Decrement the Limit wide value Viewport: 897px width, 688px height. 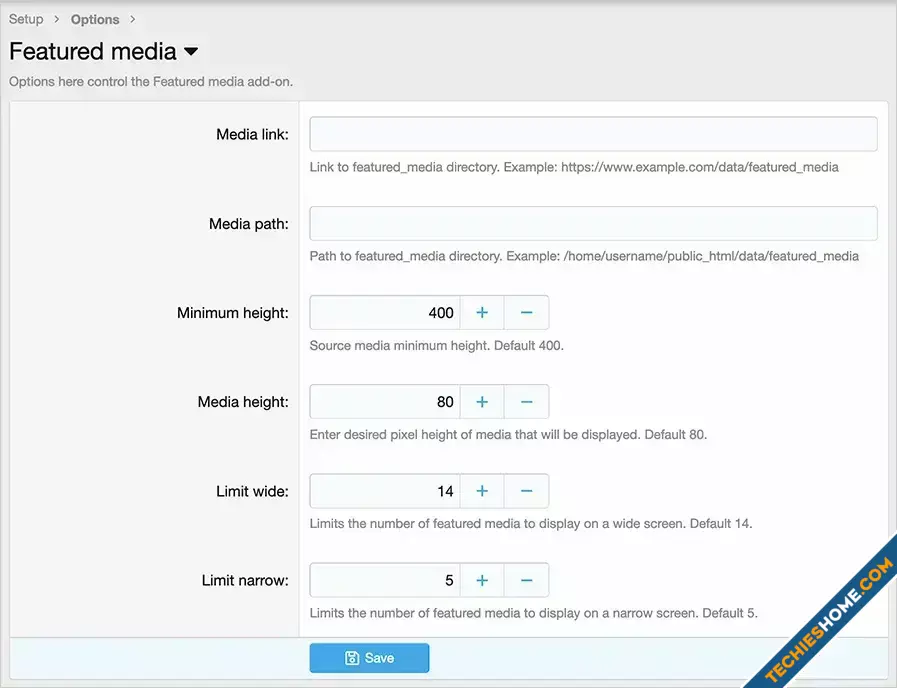[x=526, y=491]
